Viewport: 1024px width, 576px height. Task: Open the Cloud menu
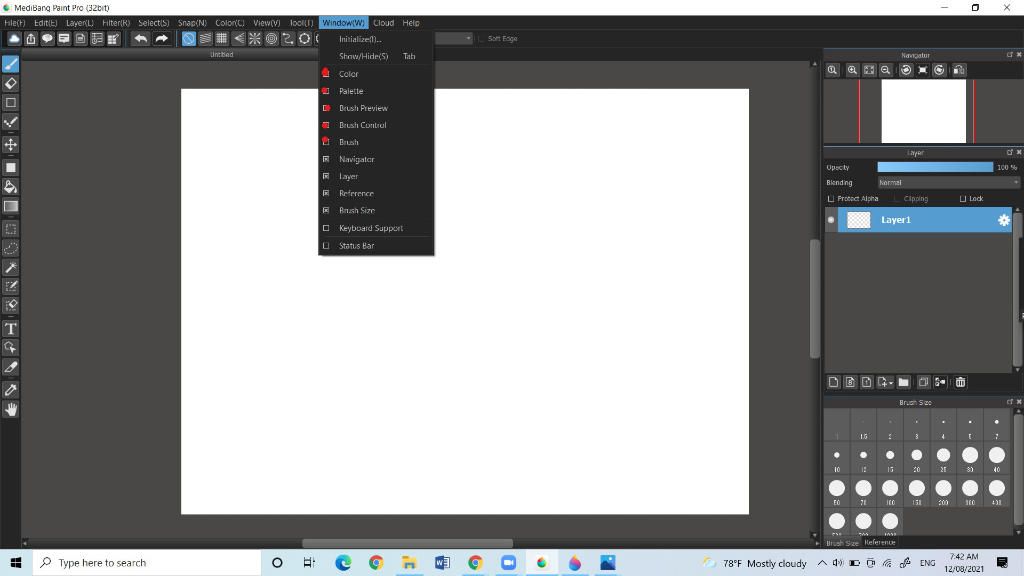pos(383,23)
